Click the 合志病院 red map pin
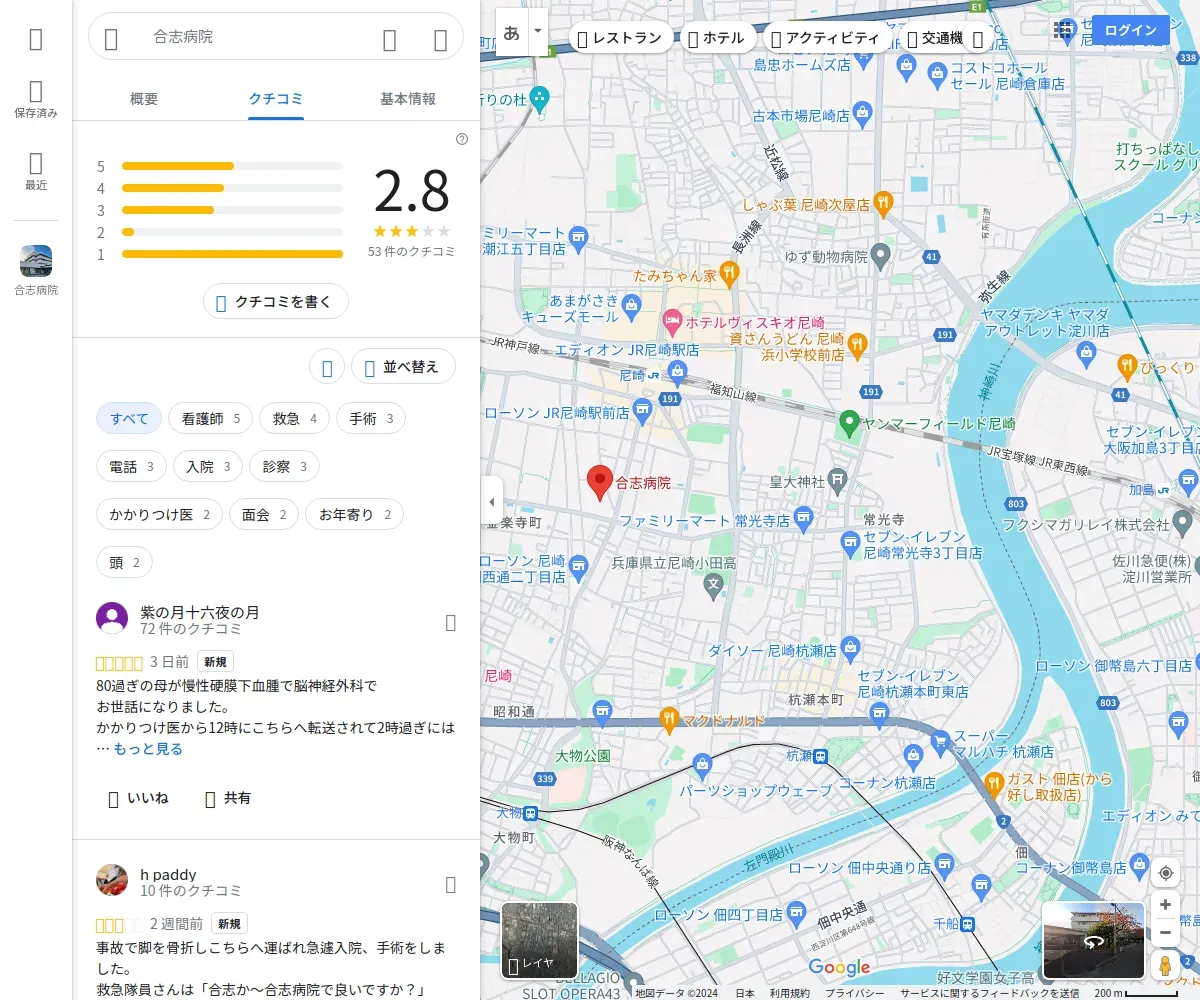Screen dimensions: 1200x1000 [599, 482]
